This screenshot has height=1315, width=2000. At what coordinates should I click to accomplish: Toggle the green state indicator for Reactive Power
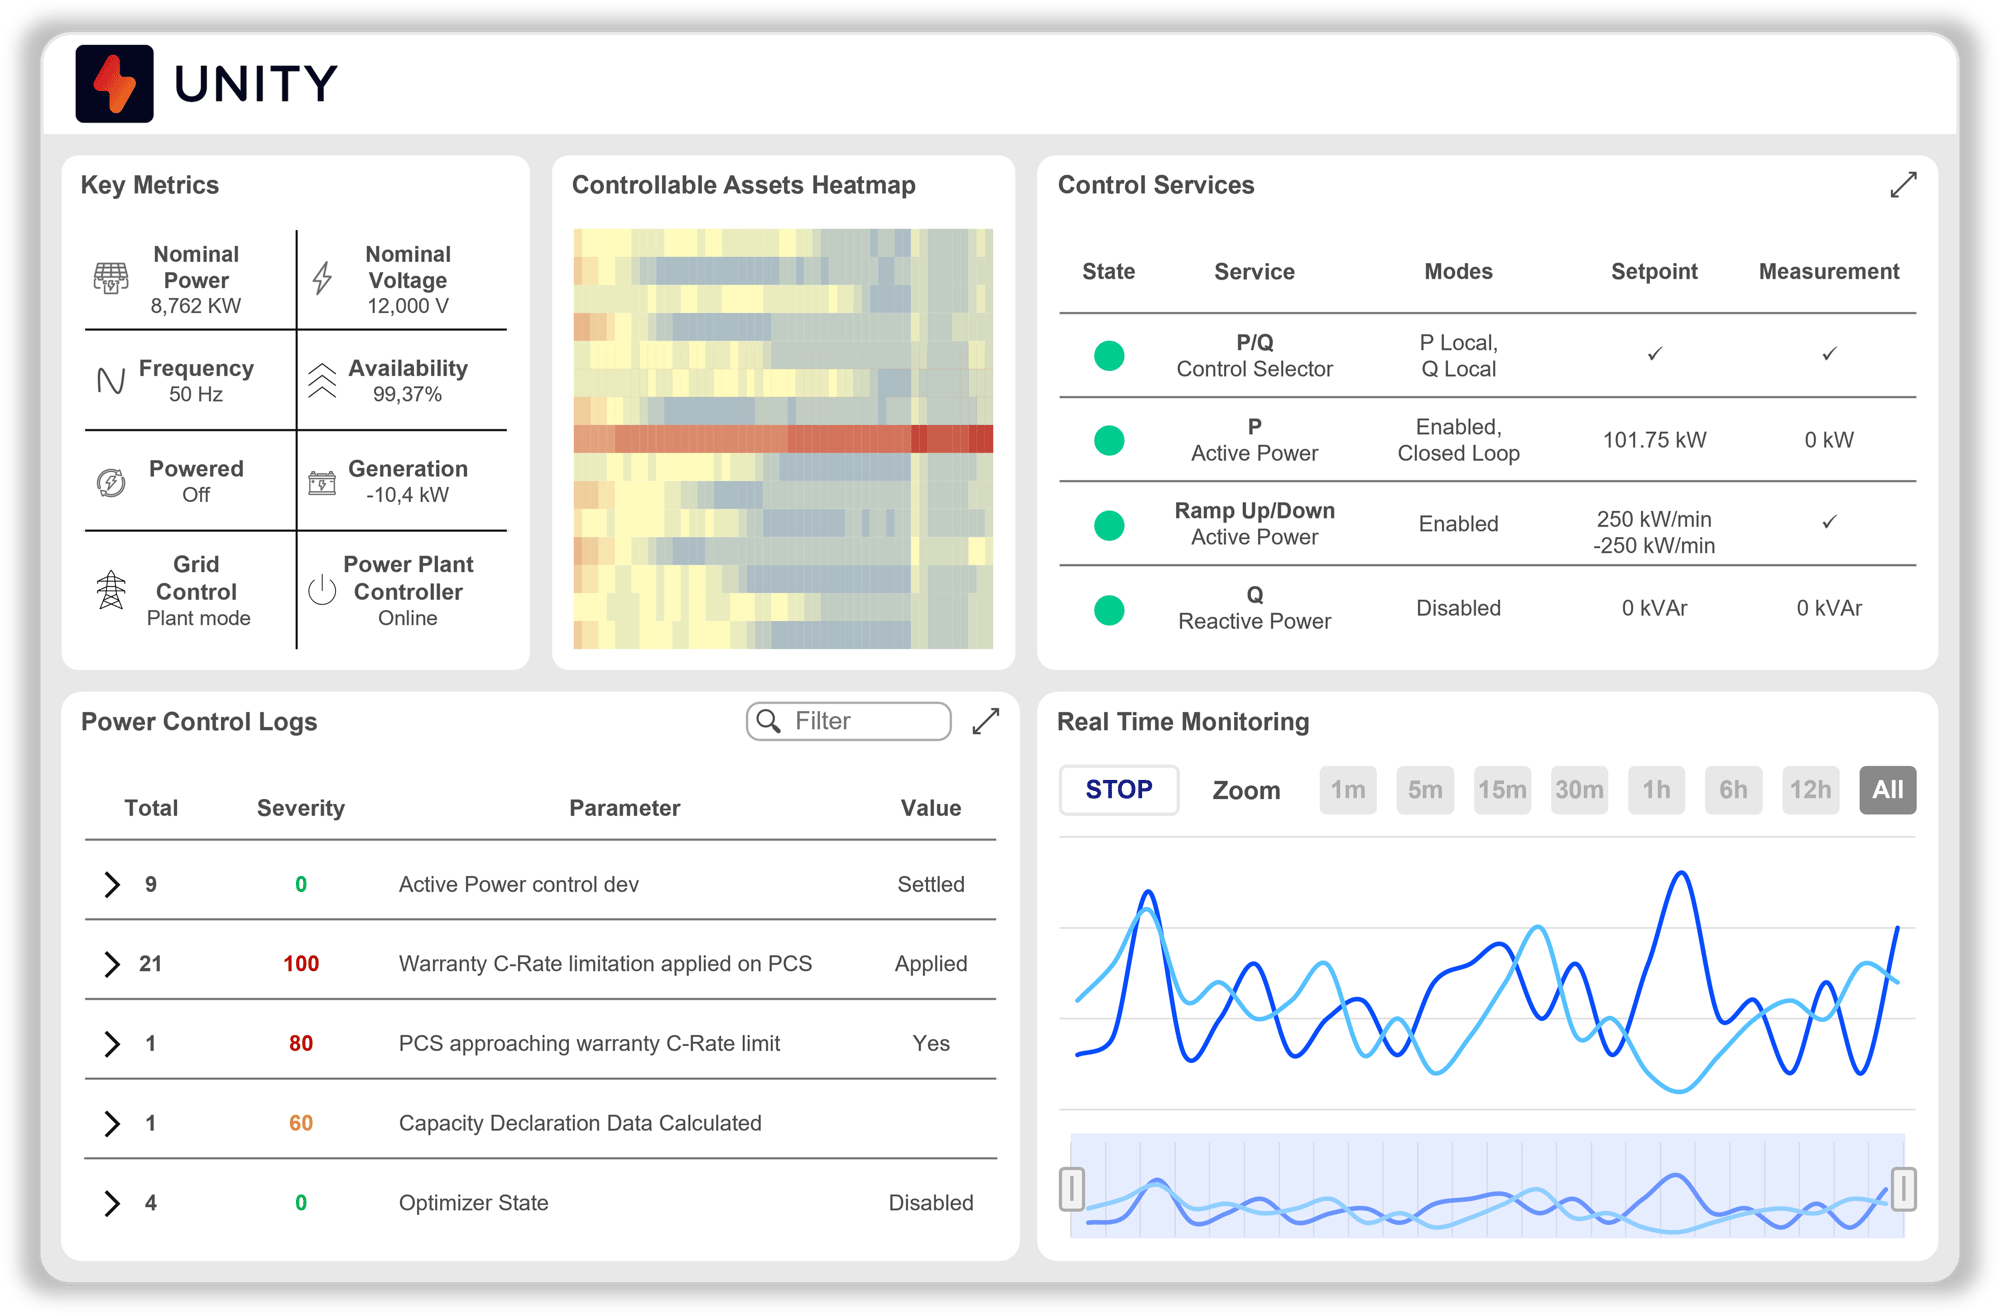(1109, 609)
